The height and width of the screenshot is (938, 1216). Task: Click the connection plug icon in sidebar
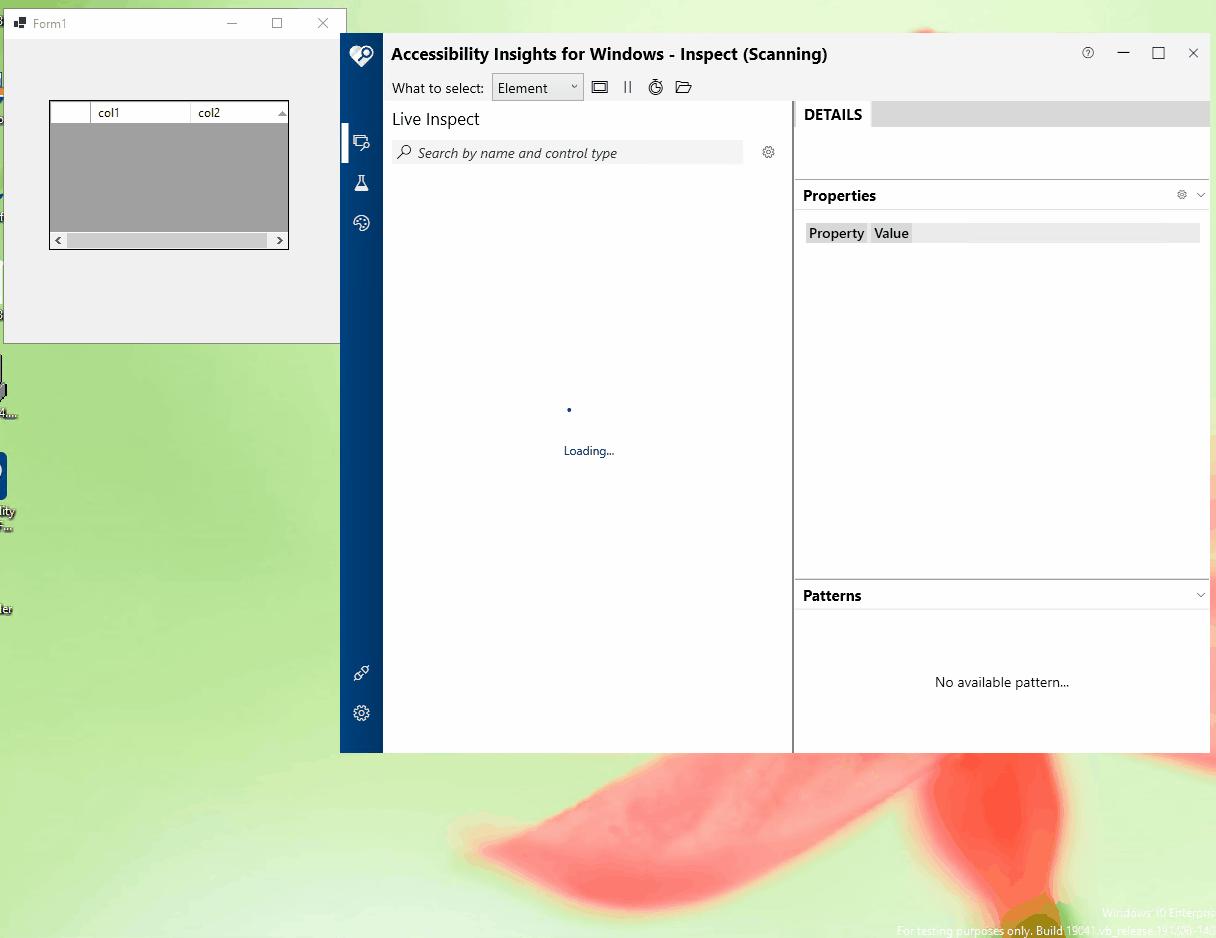pos(361,672)
